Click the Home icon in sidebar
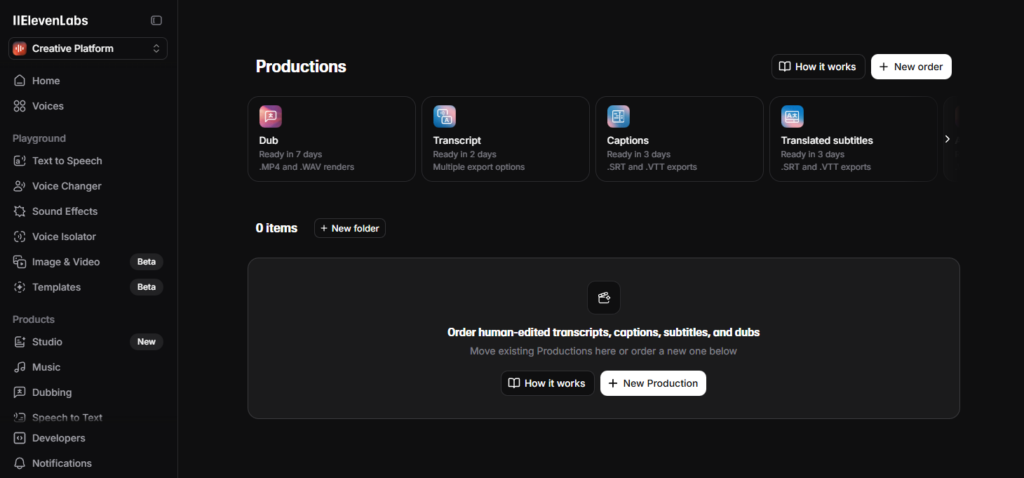 tap(20, 81)
